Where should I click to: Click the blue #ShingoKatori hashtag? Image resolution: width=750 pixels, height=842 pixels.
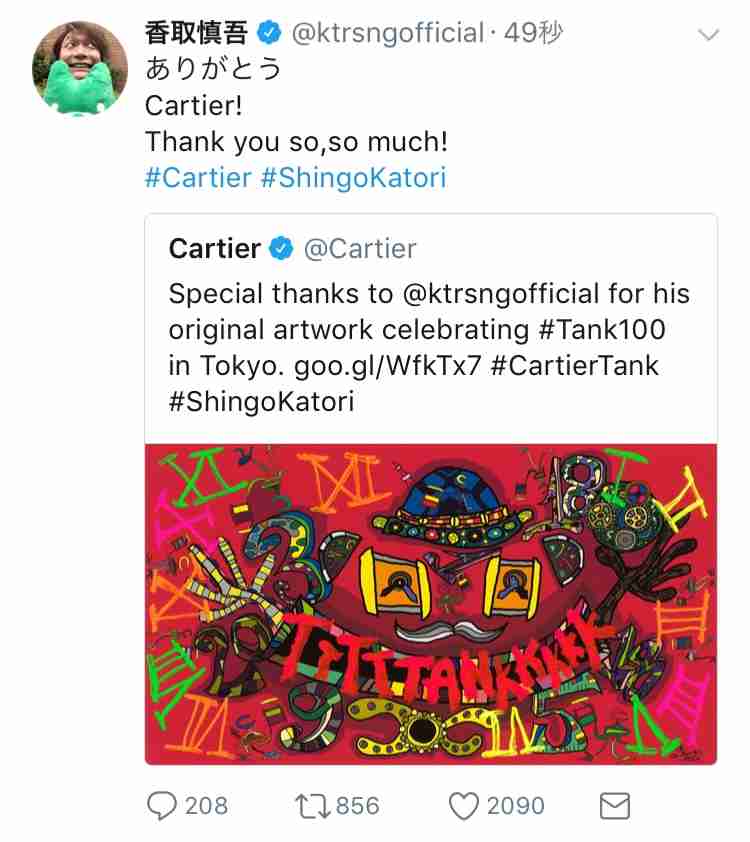(x=353, y=178)
